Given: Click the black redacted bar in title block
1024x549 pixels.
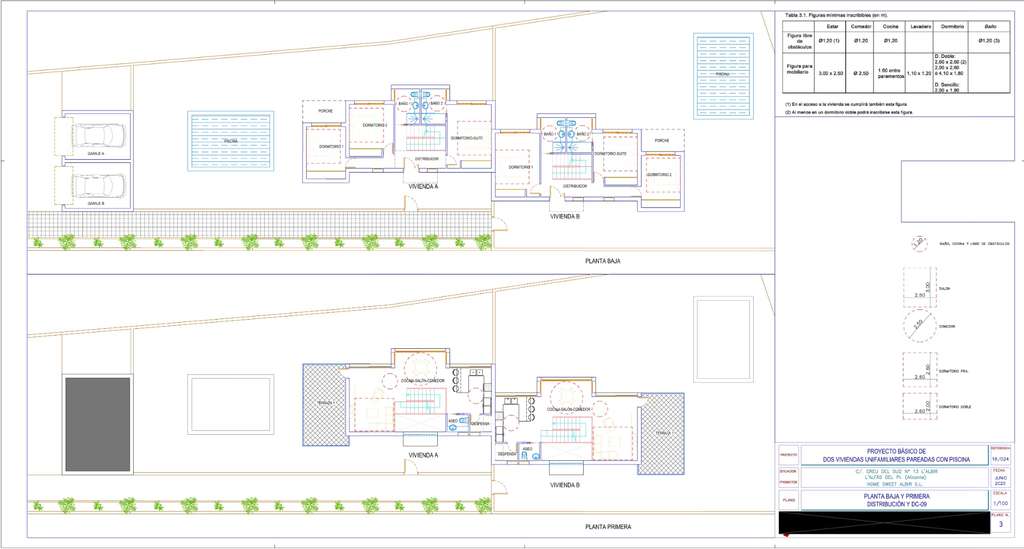Looking at the screenshot, I should click(x=882, y=522).
